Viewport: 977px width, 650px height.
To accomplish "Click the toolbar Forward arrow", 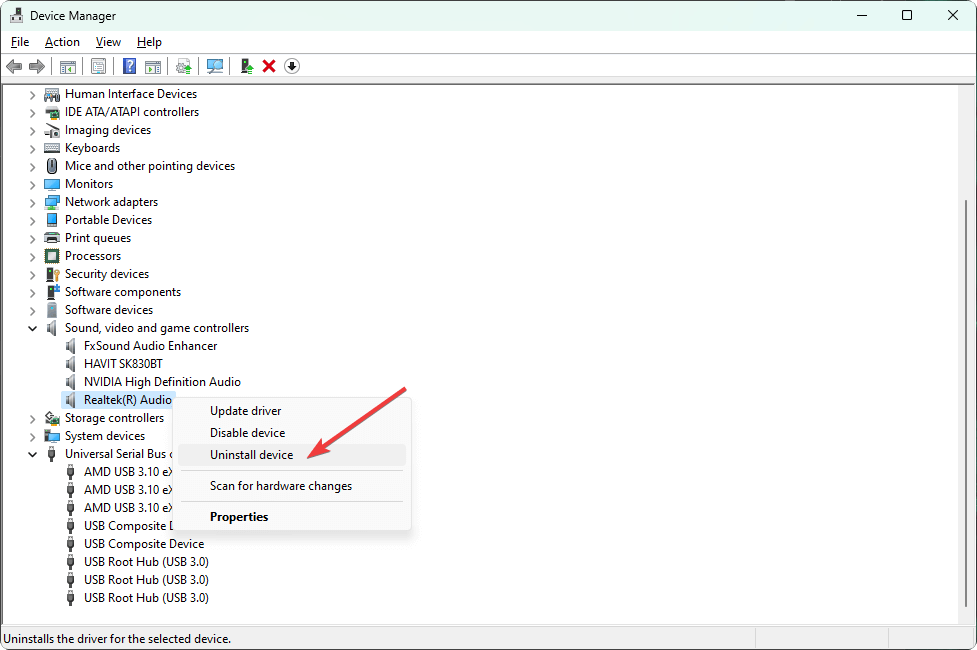I will [37, 66].
